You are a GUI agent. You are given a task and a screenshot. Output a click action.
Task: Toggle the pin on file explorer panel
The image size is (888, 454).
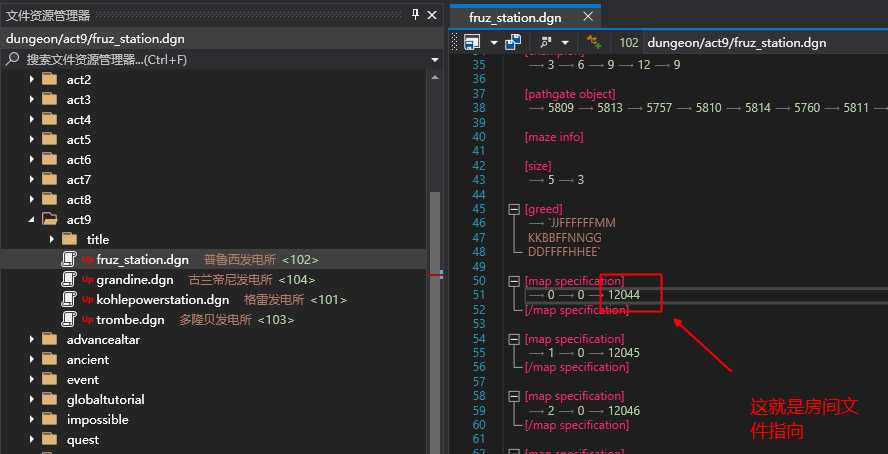(x=416, y=15)
